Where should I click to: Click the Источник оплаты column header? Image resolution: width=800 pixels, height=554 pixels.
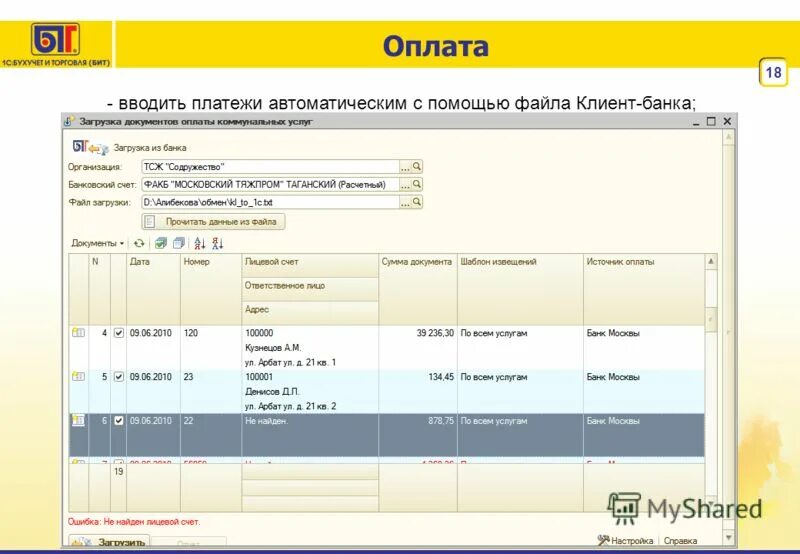pyautogui.click(x=644, y=289)
